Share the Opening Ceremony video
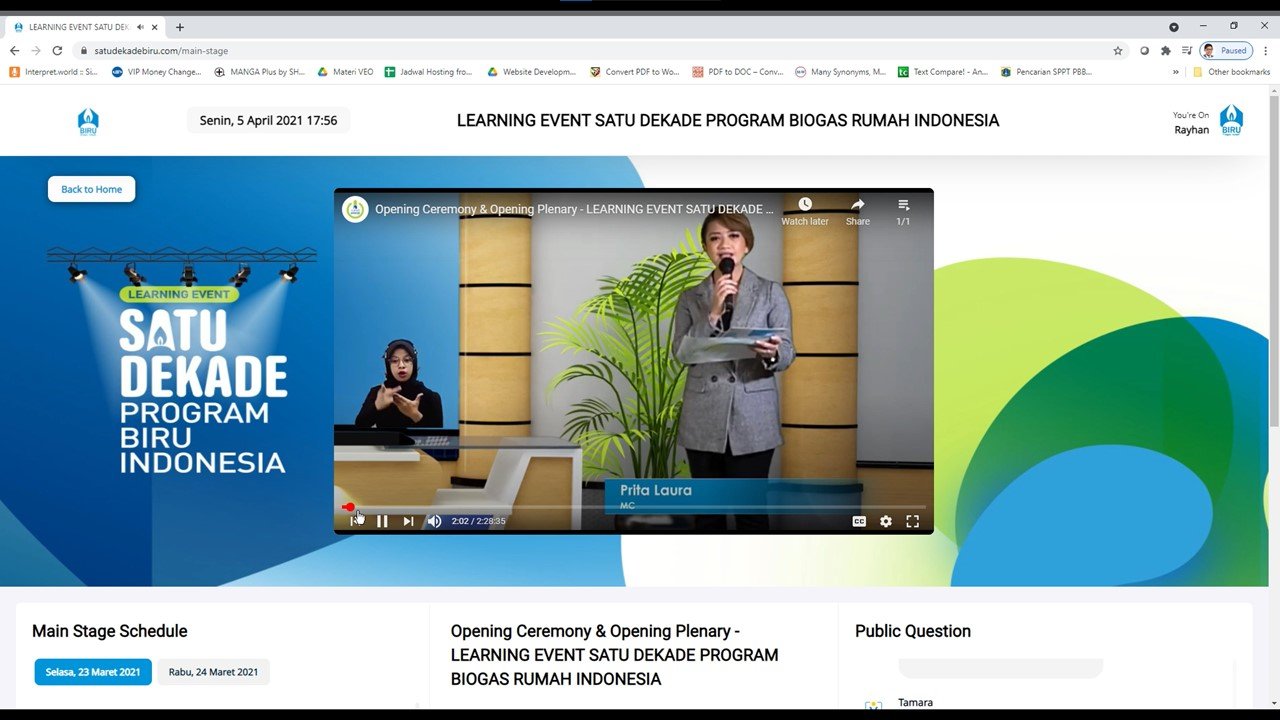Image resolution: width=1280 pixels, height=720 pixels. [x=857, y=210]
